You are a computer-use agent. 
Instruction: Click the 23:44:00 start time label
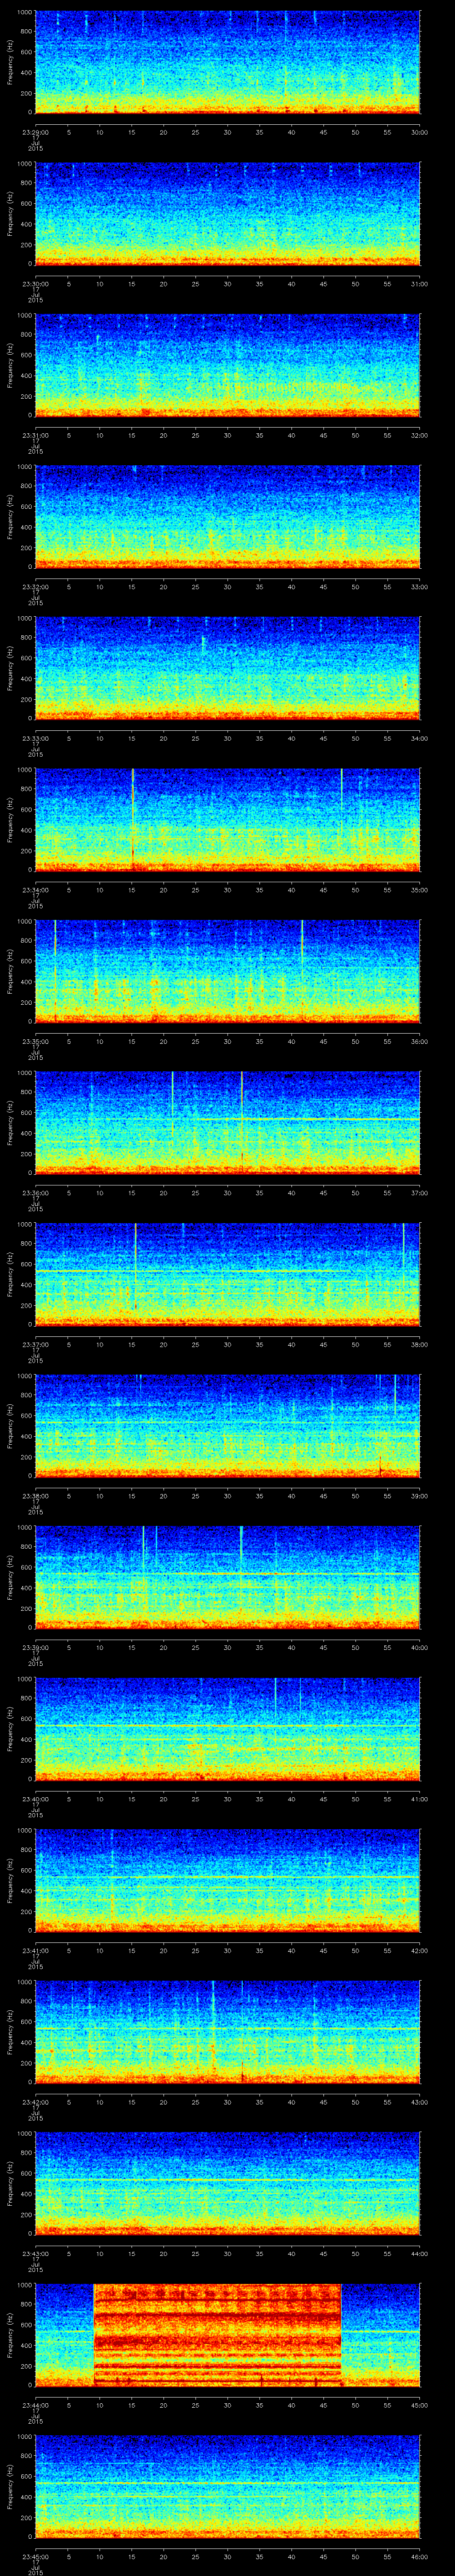click(x=36, y=2406)
